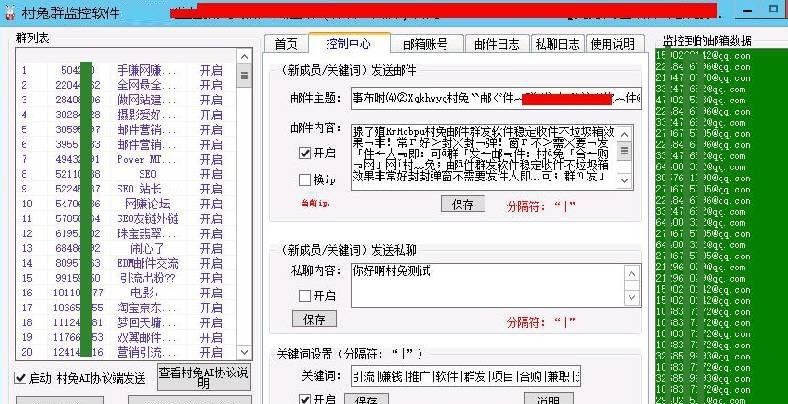Screen dimensions: 788x404
Task: Select the SEO友链外链 group row
Action: coord(127,219)
